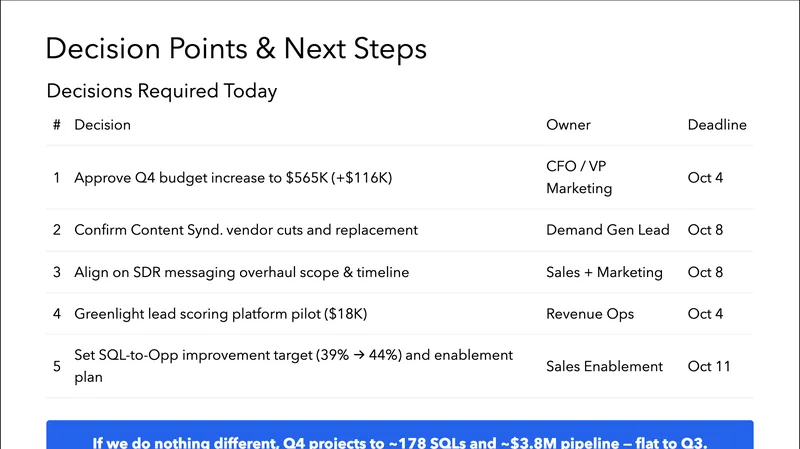The width and height of the screenshot is (800, 449).
Task: Click the Oct 11 deadline cell
Action: [x=709, y=366]
